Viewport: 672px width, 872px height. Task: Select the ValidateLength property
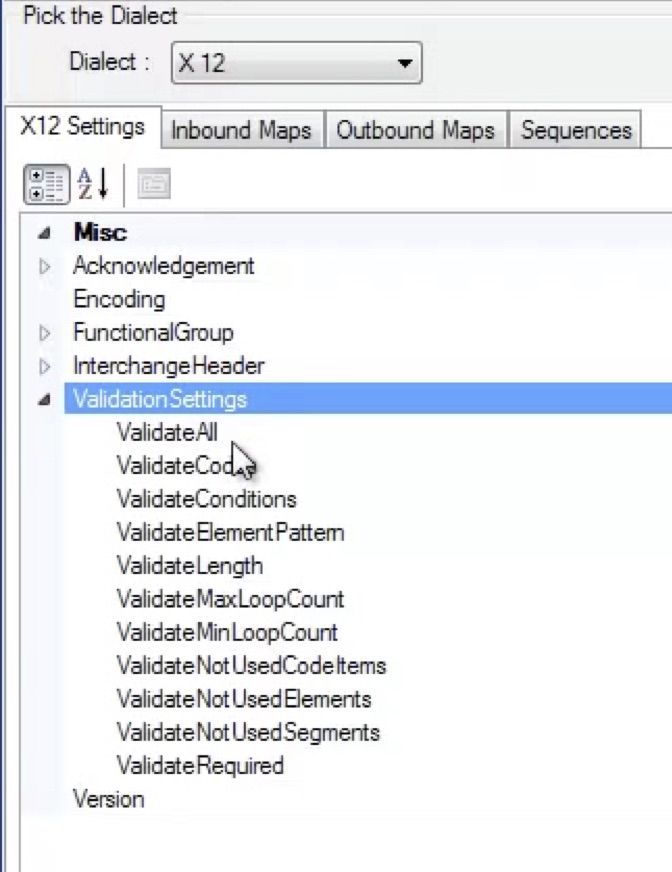tap(189, 566)
